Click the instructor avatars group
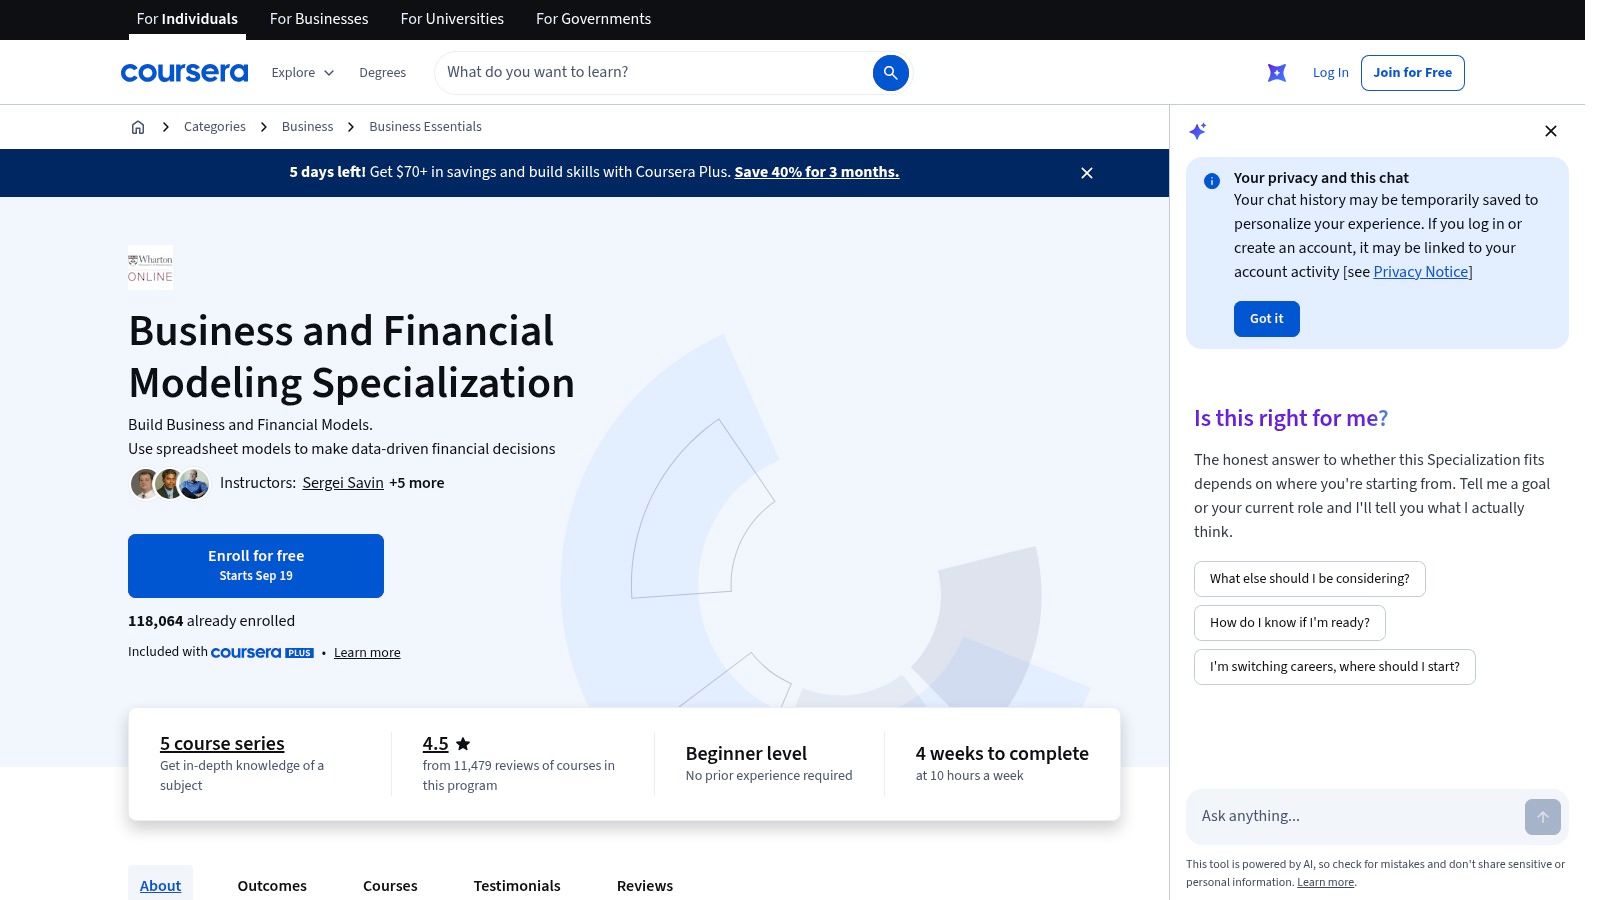 click(x=170, y=484)
